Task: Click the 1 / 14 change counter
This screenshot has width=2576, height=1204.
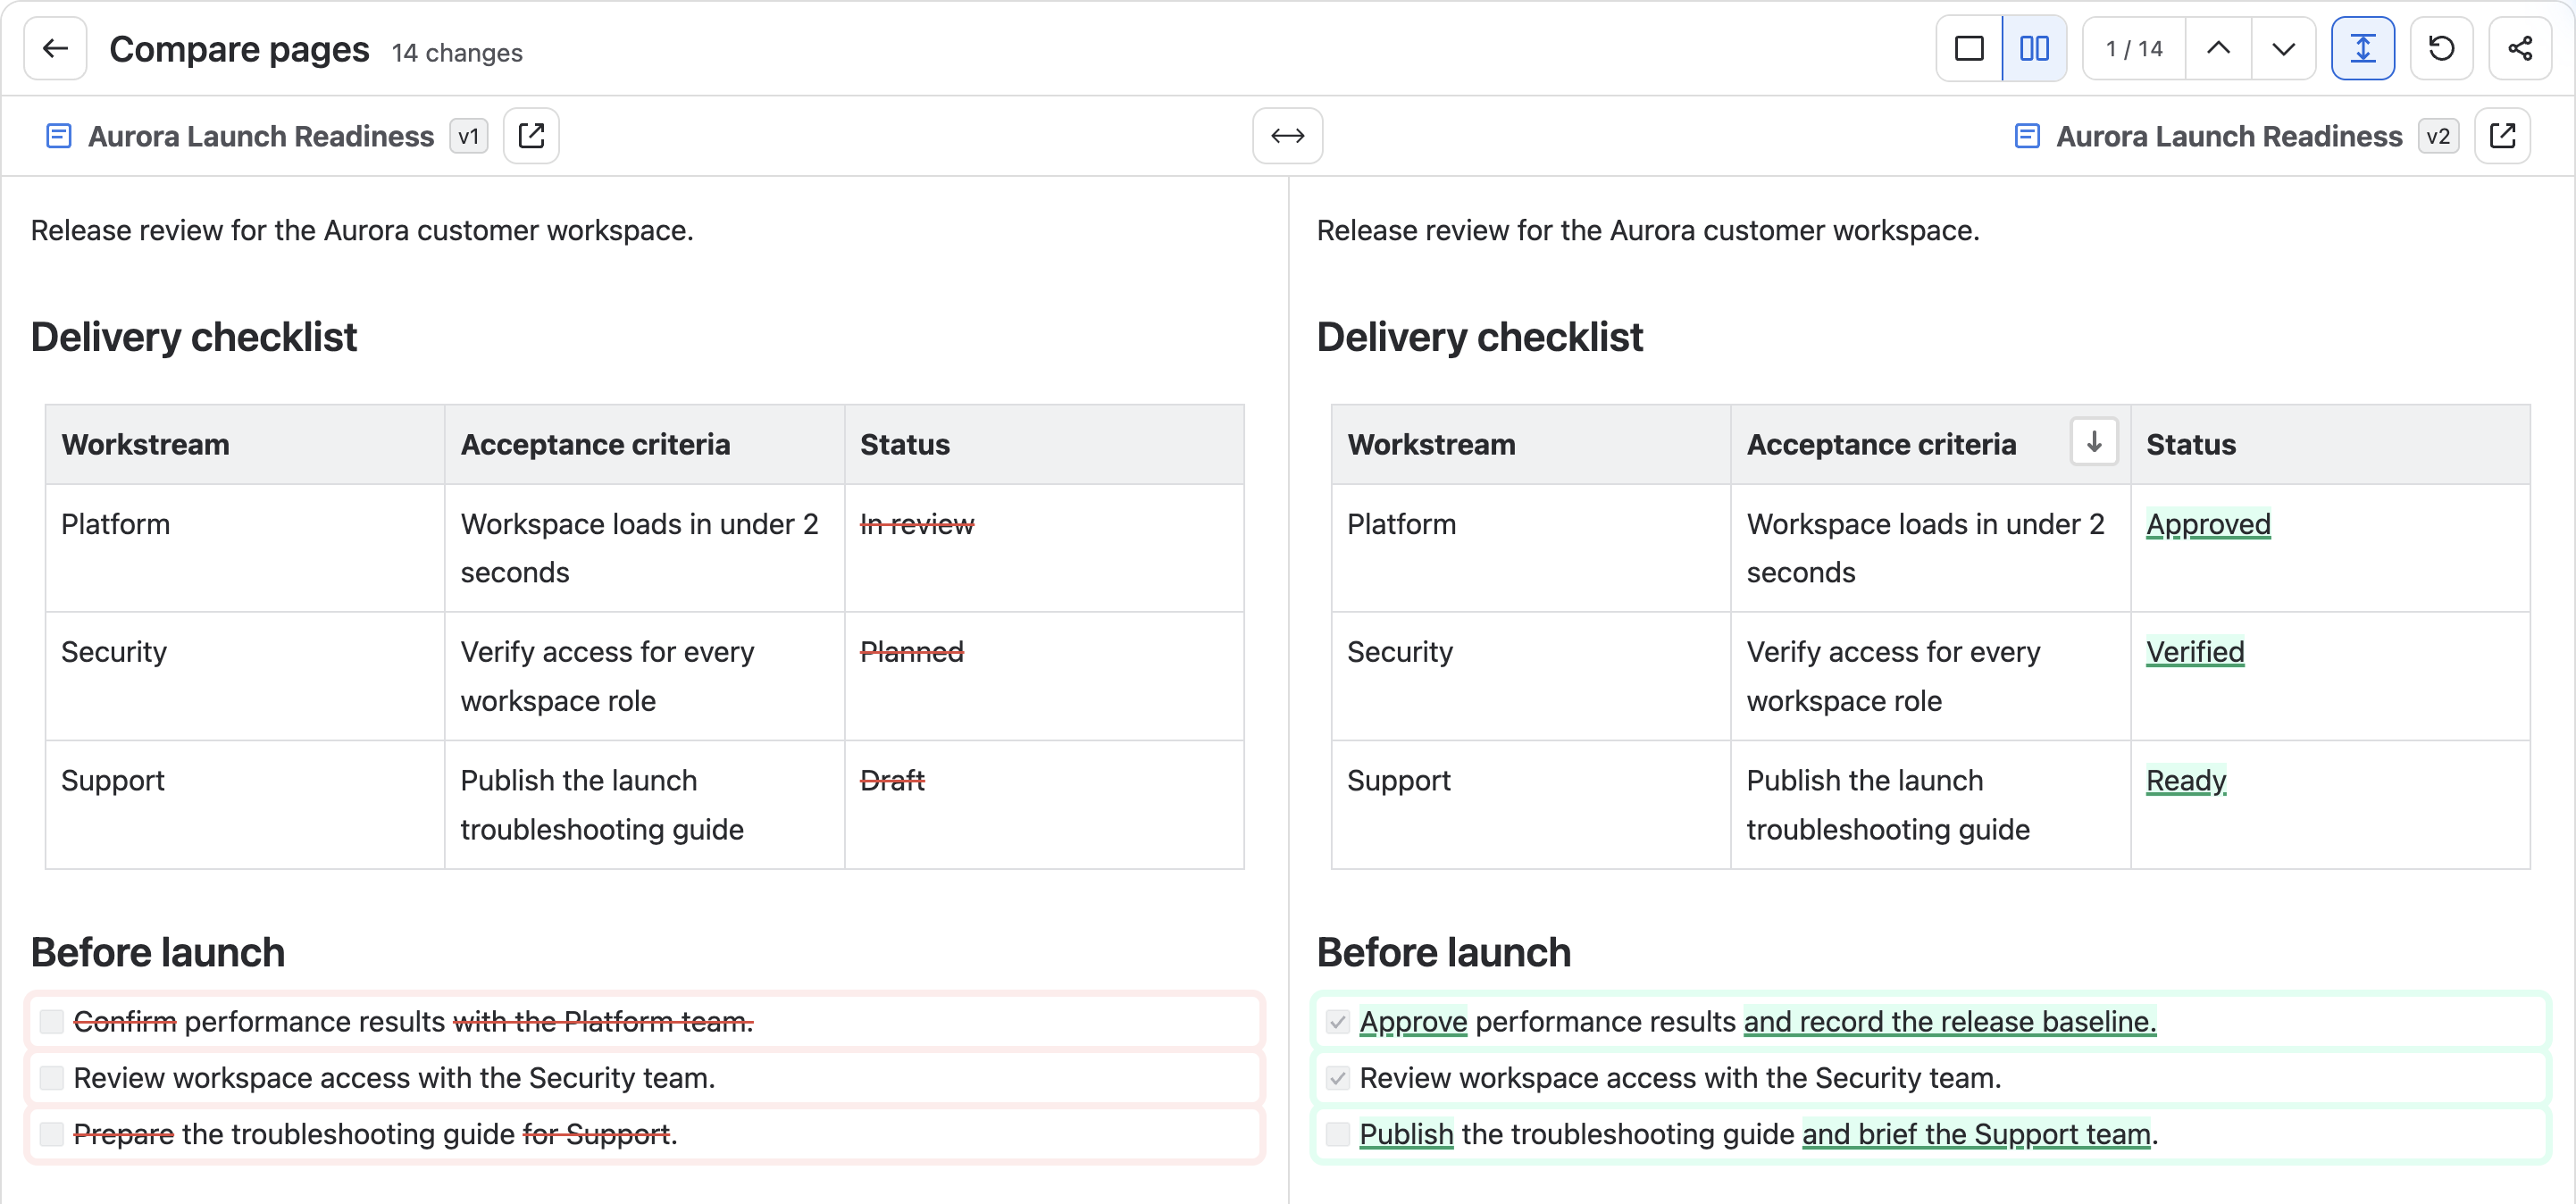Action: (2134, 48)
